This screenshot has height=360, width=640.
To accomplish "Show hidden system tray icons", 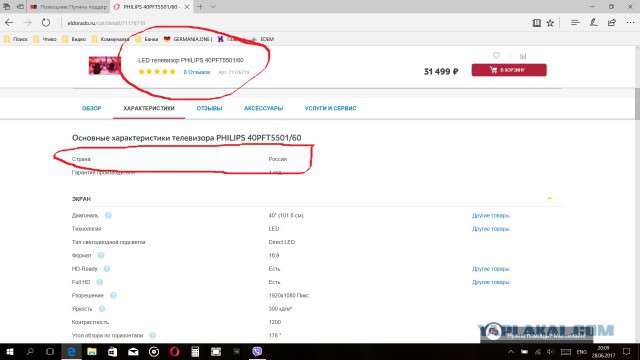I will click(511, 351).
